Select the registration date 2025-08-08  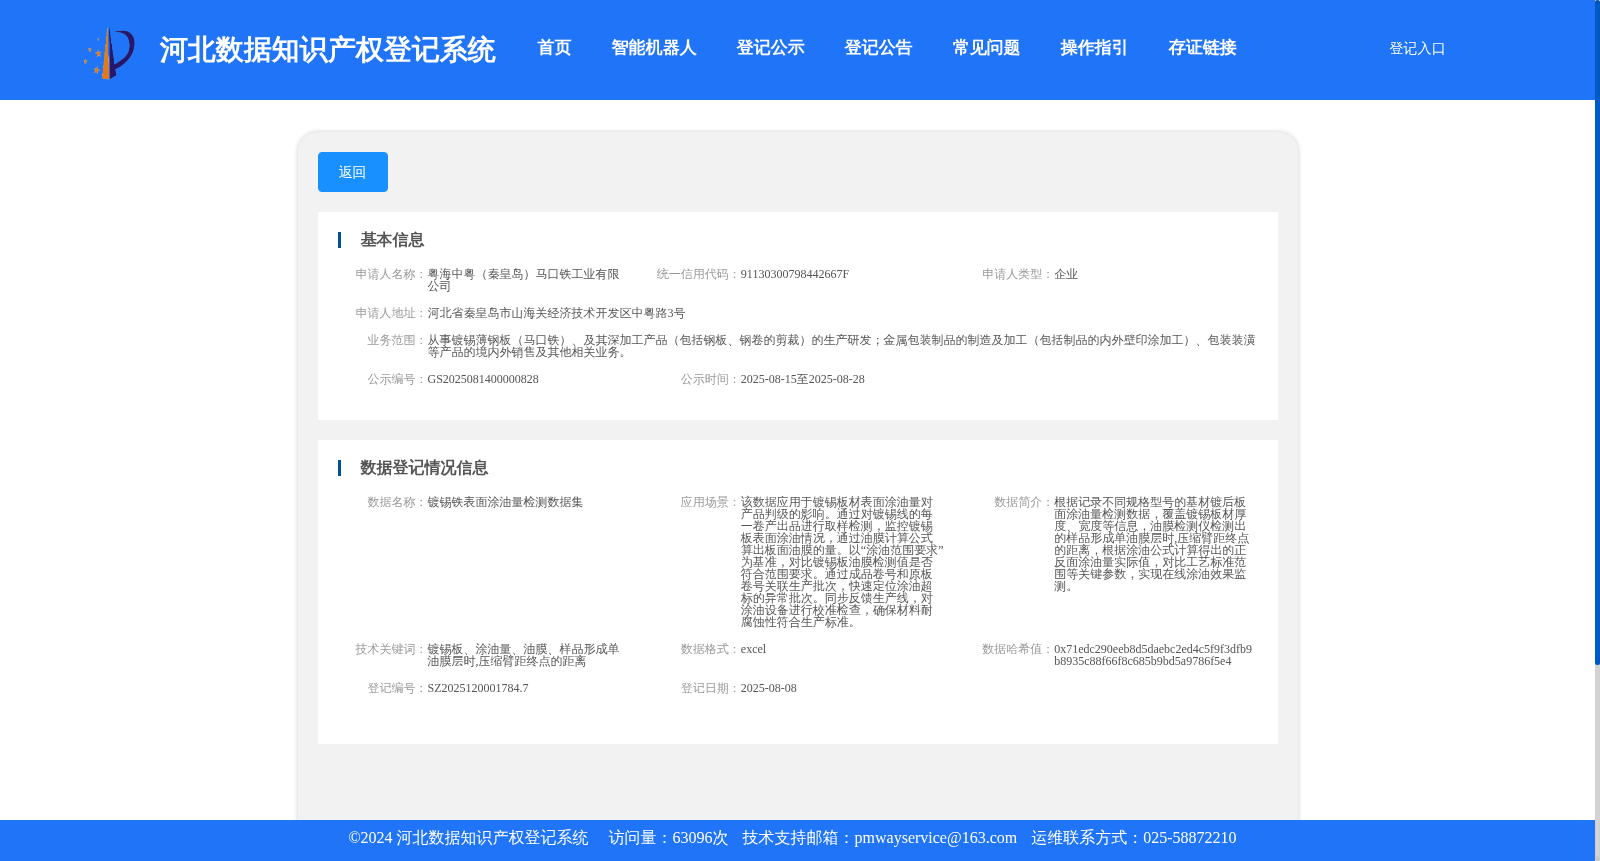[769, 688]
